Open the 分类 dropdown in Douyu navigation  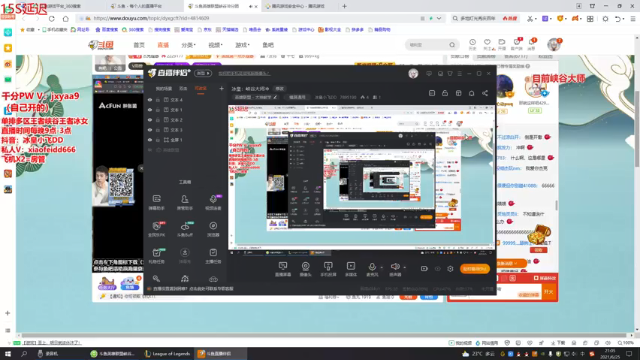pyautogui.click(x=188, y=45)
